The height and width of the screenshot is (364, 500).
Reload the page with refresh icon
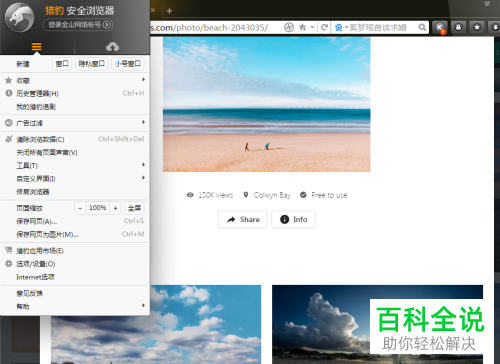[324, 27]
